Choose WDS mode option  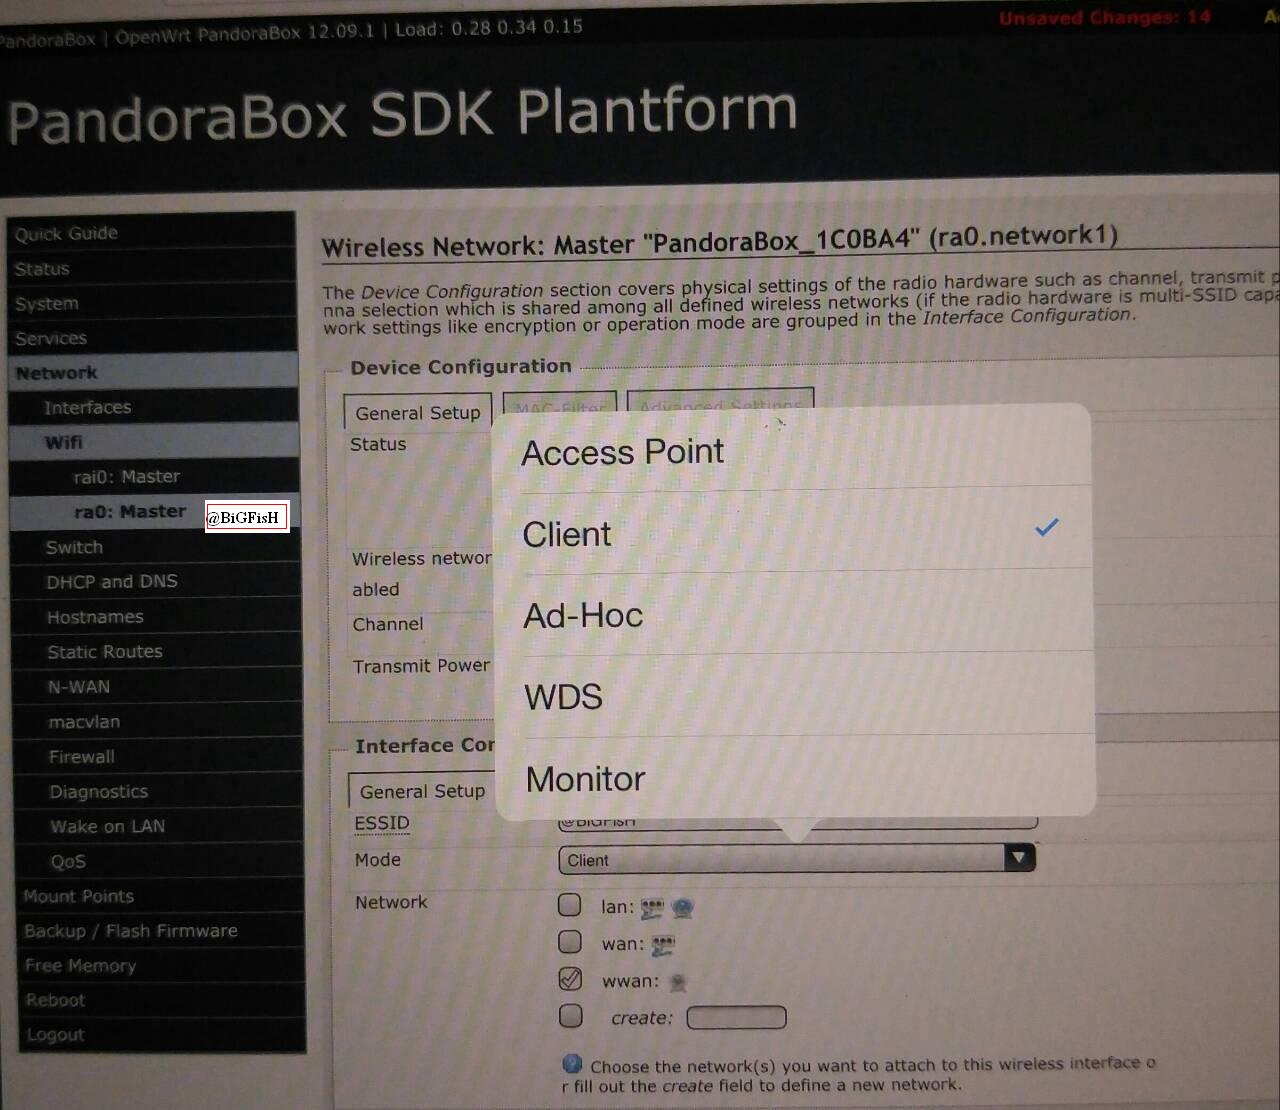coord(794,696)
